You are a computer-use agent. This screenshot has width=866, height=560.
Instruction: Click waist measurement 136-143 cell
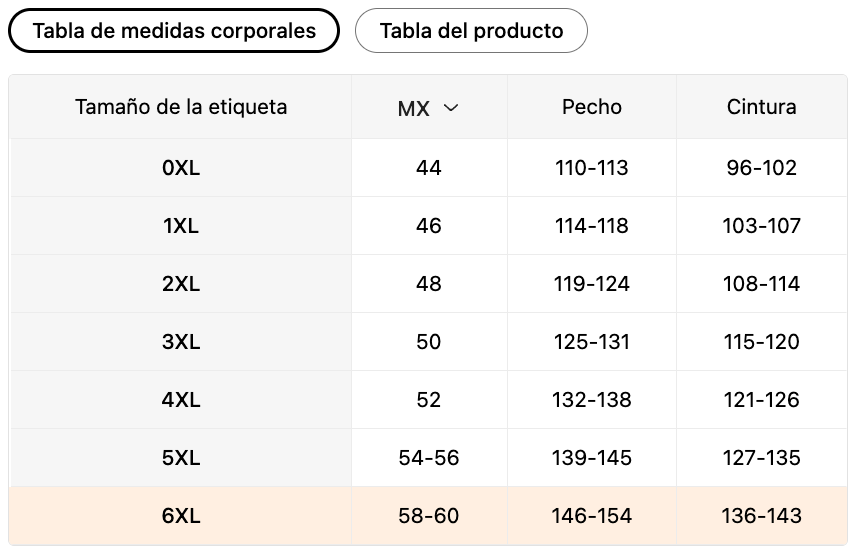(x=762, y=516)
